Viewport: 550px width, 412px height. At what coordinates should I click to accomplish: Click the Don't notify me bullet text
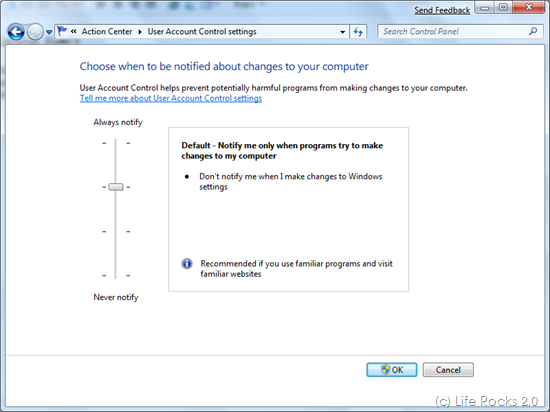click(x=291, y=181)
